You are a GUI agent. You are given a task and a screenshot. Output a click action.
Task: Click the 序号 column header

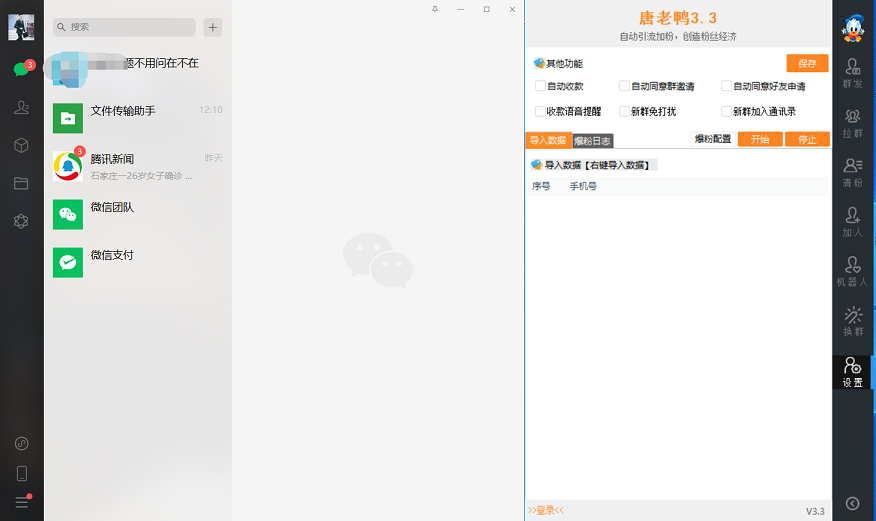(541, 186)
